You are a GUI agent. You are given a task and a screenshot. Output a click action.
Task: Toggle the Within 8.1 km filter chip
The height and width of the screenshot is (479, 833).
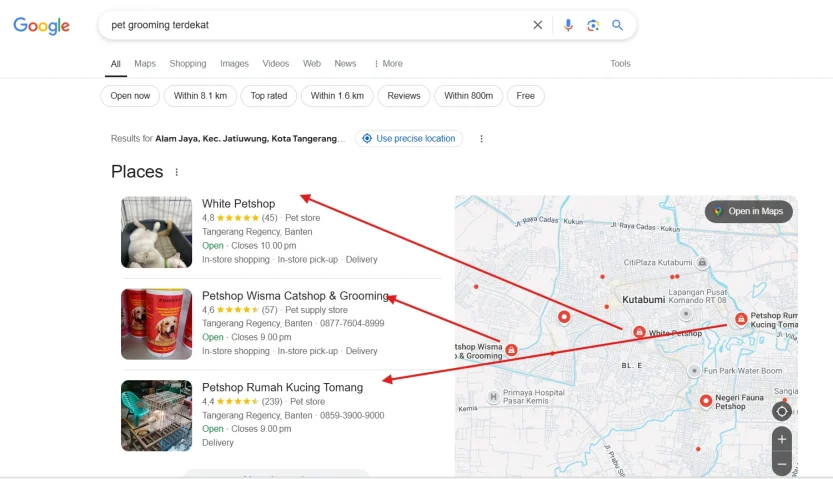tap(200, 96)
